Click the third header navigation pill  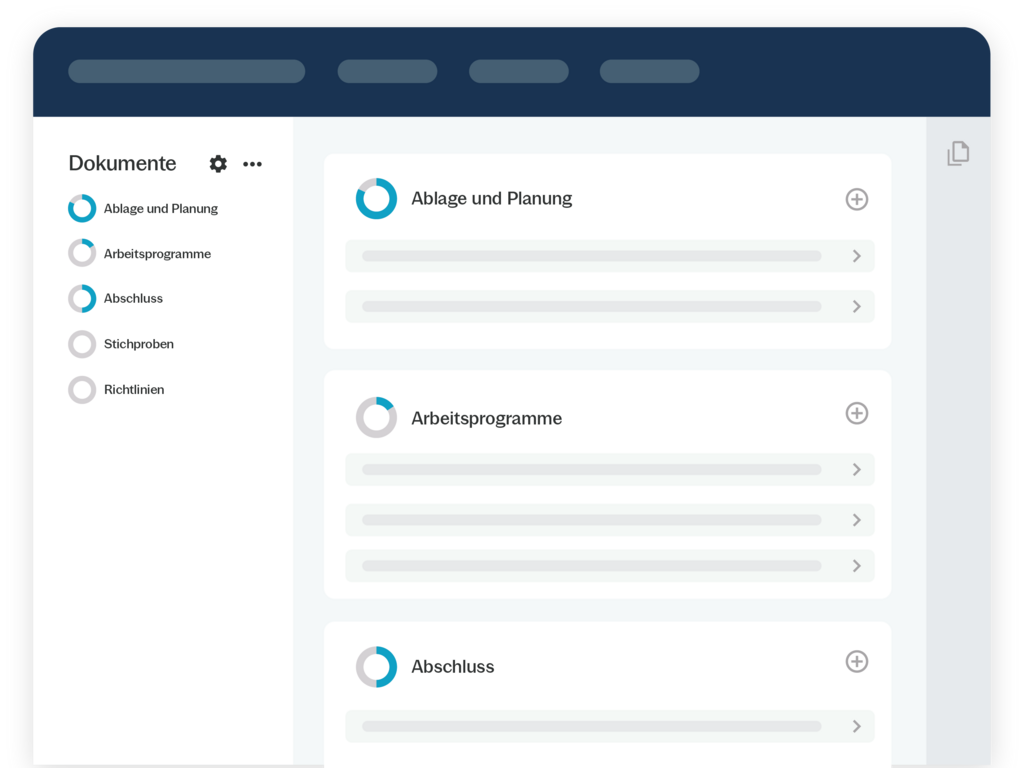519,71
